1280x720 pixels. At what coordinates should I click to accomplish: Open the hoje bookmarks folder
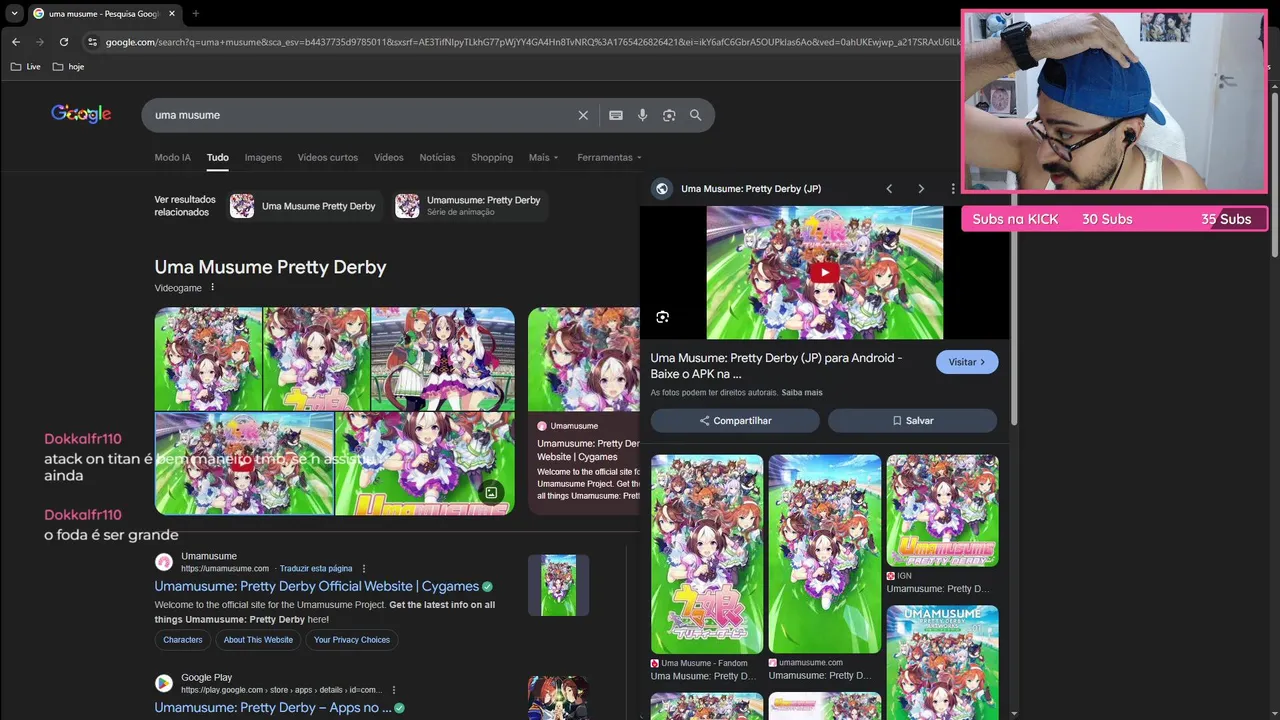(69, 67)
